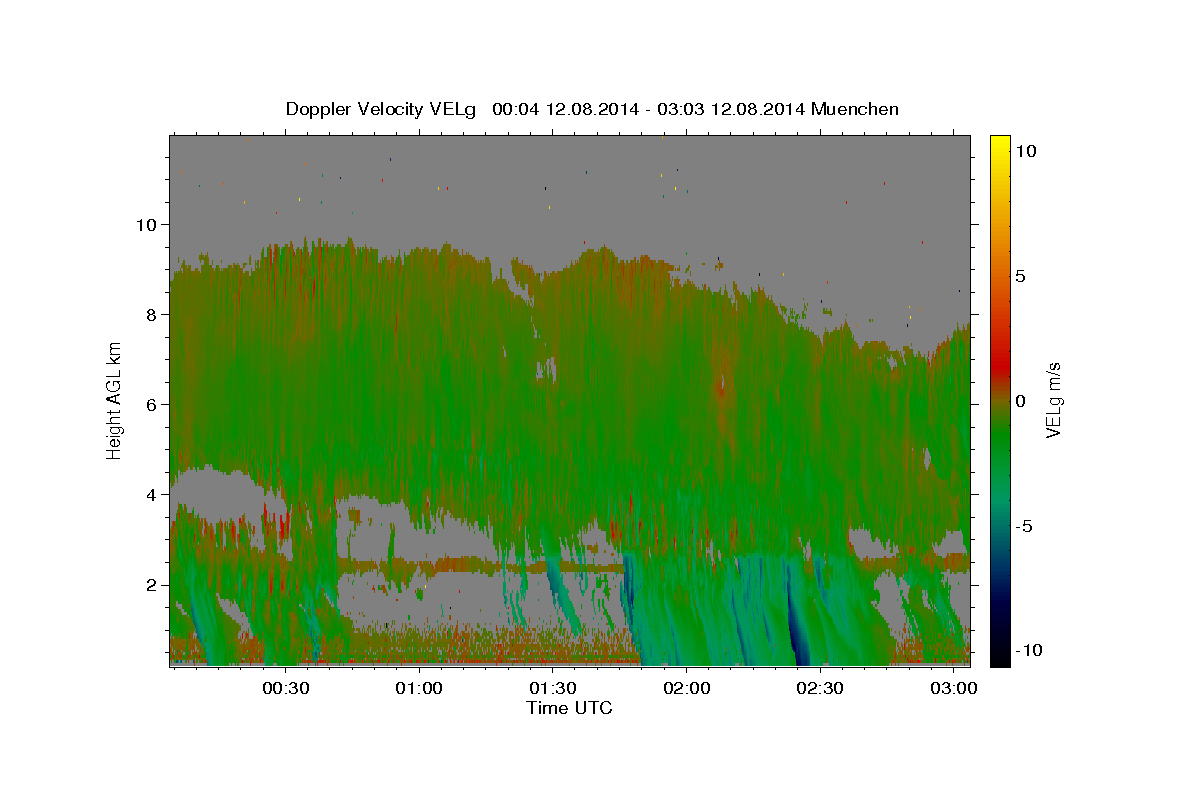
Task: Click the 01:30 time tick label
Action: click(x=553, y=689)
